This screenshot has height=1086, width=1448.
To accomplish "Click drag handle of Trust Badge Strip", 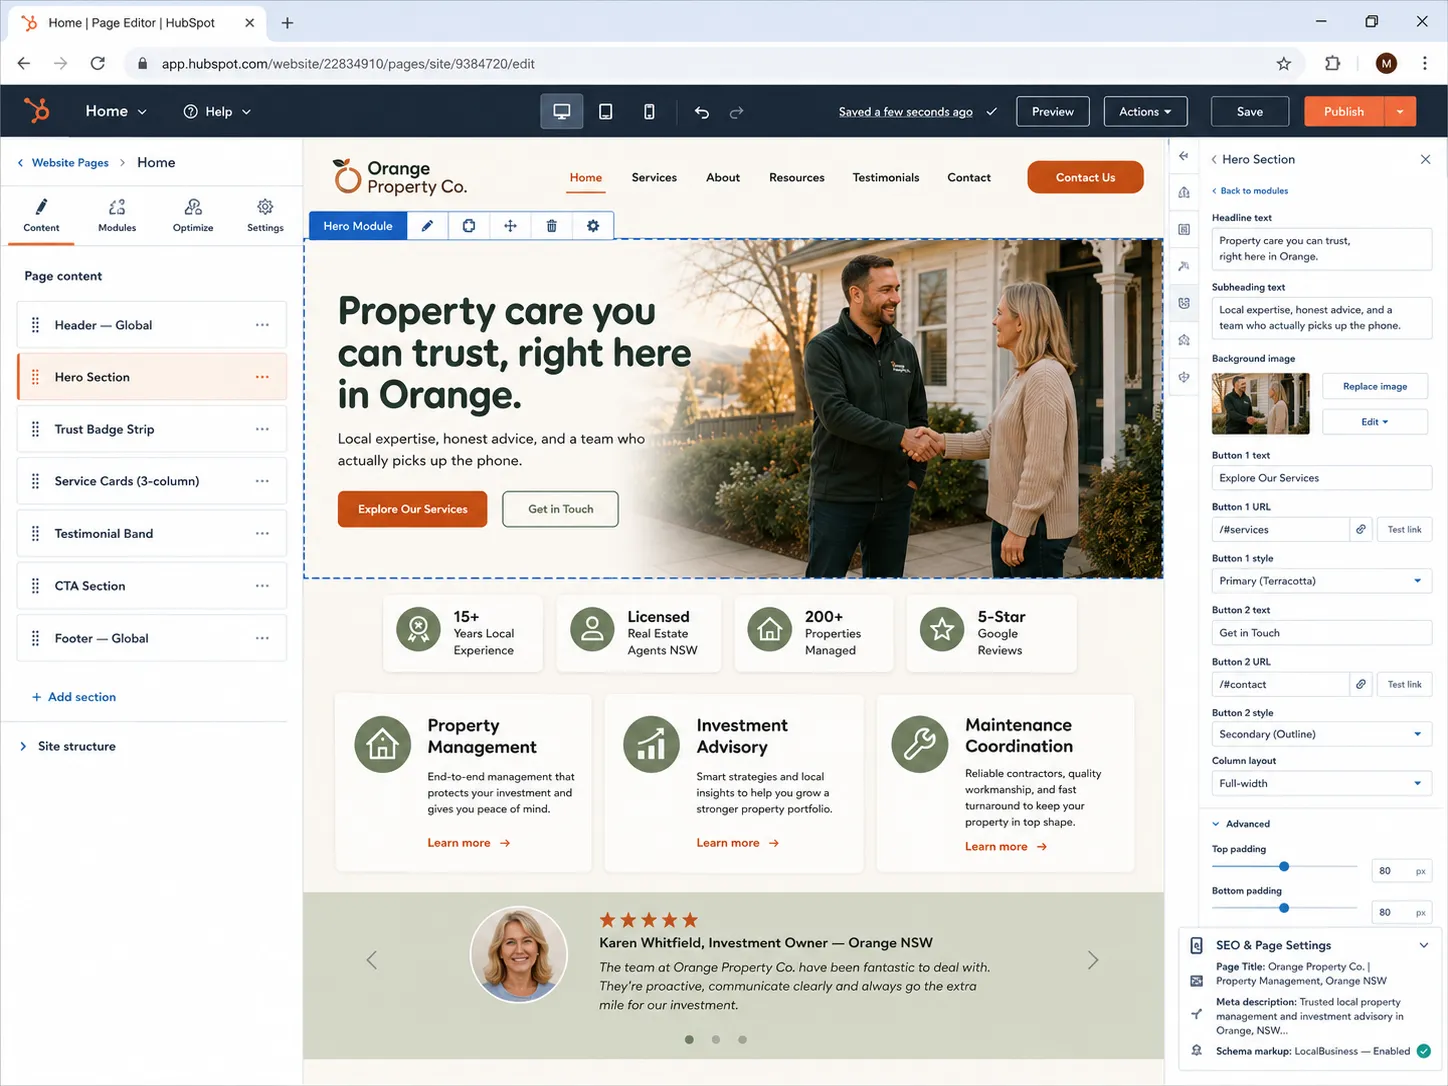I will [35, 429].
